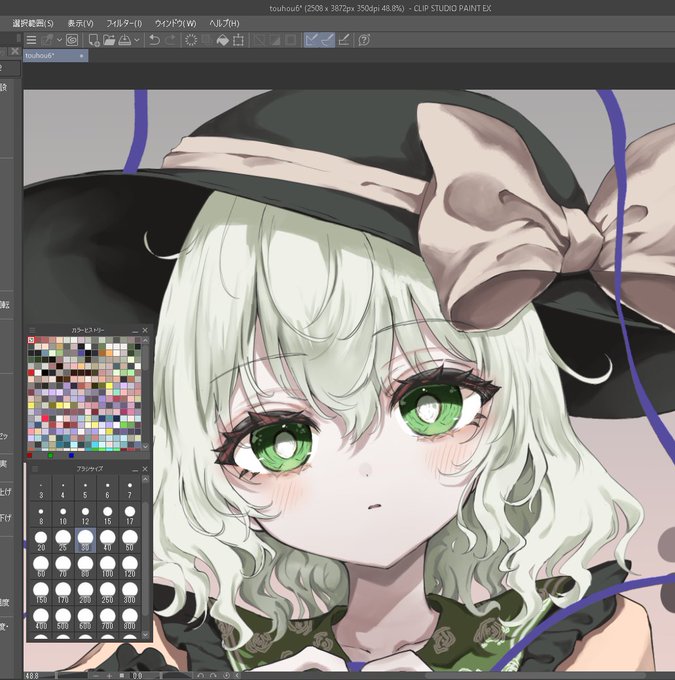675x680 pixels.
Task: Zoom out with the minus button
Action: tap(96, 676)
